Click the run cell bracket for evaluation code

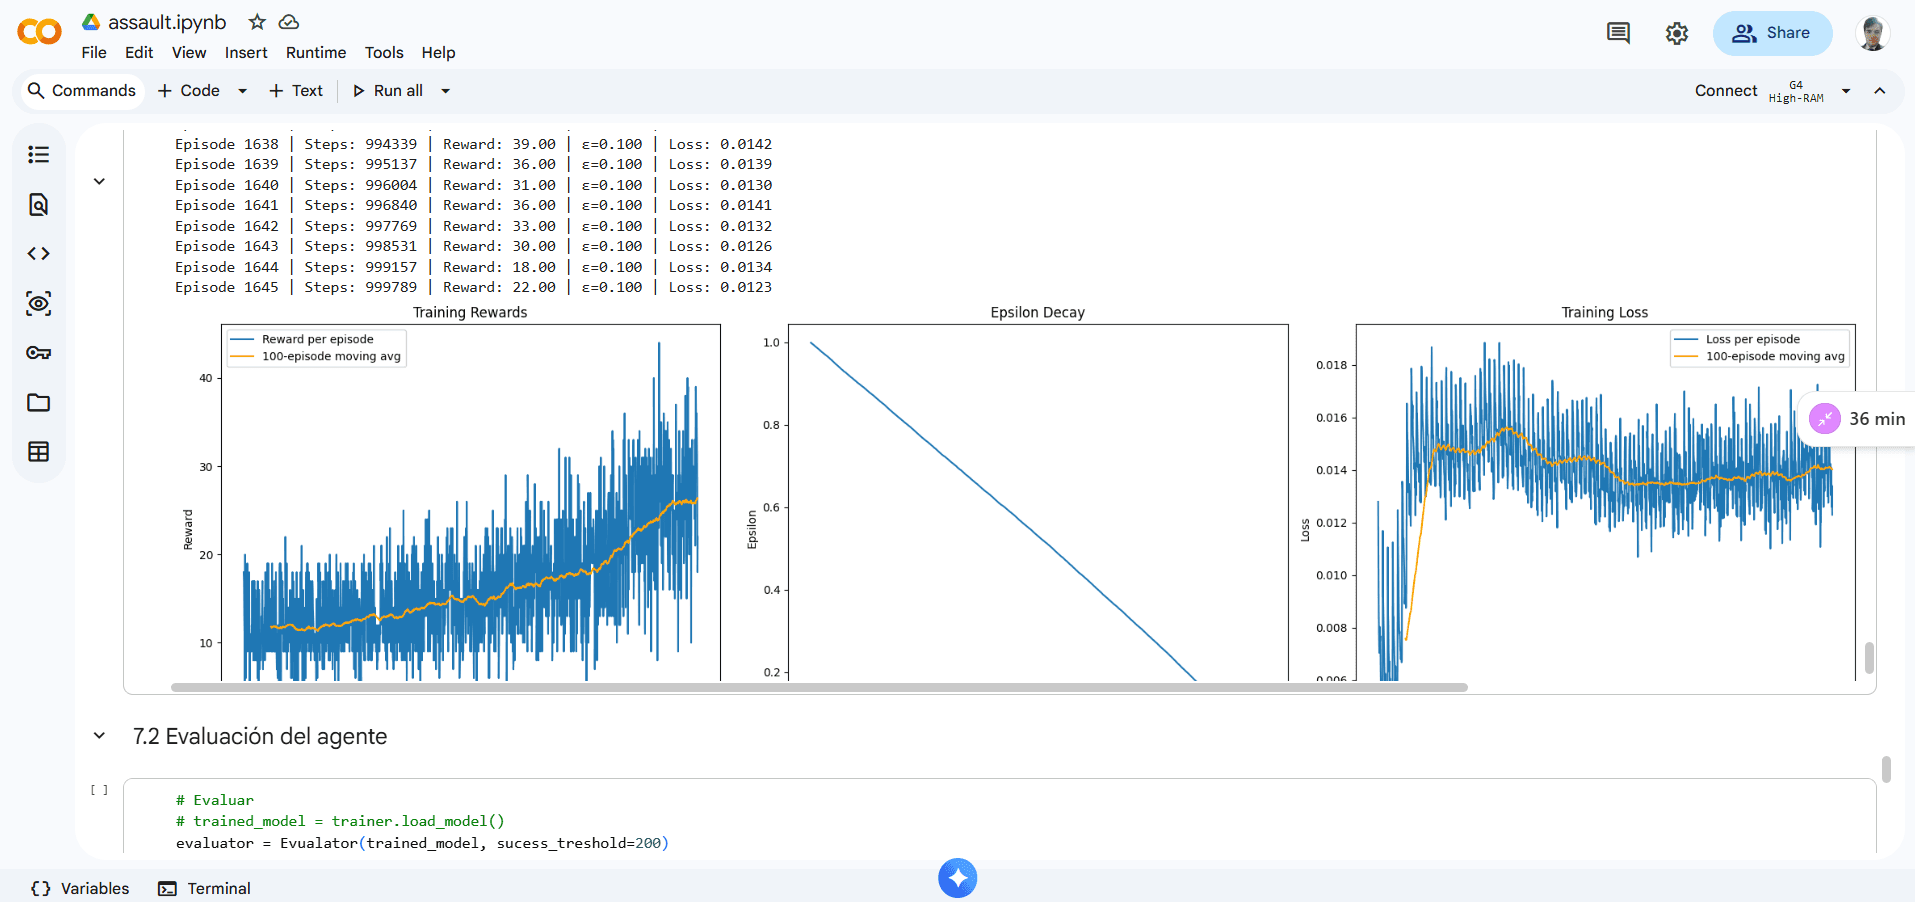pos(99,790)
